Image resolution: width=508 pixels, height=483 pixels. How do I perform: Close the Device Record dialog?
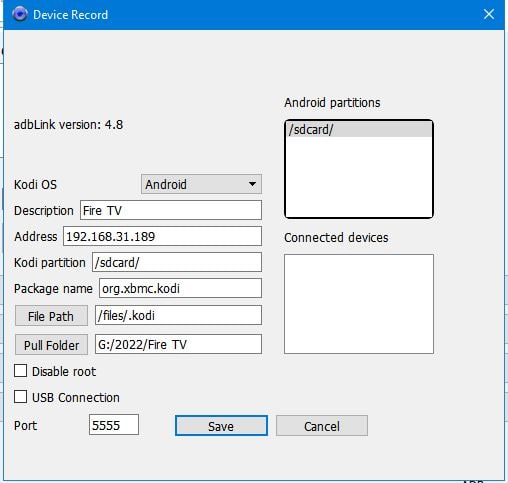coord(489,14)
